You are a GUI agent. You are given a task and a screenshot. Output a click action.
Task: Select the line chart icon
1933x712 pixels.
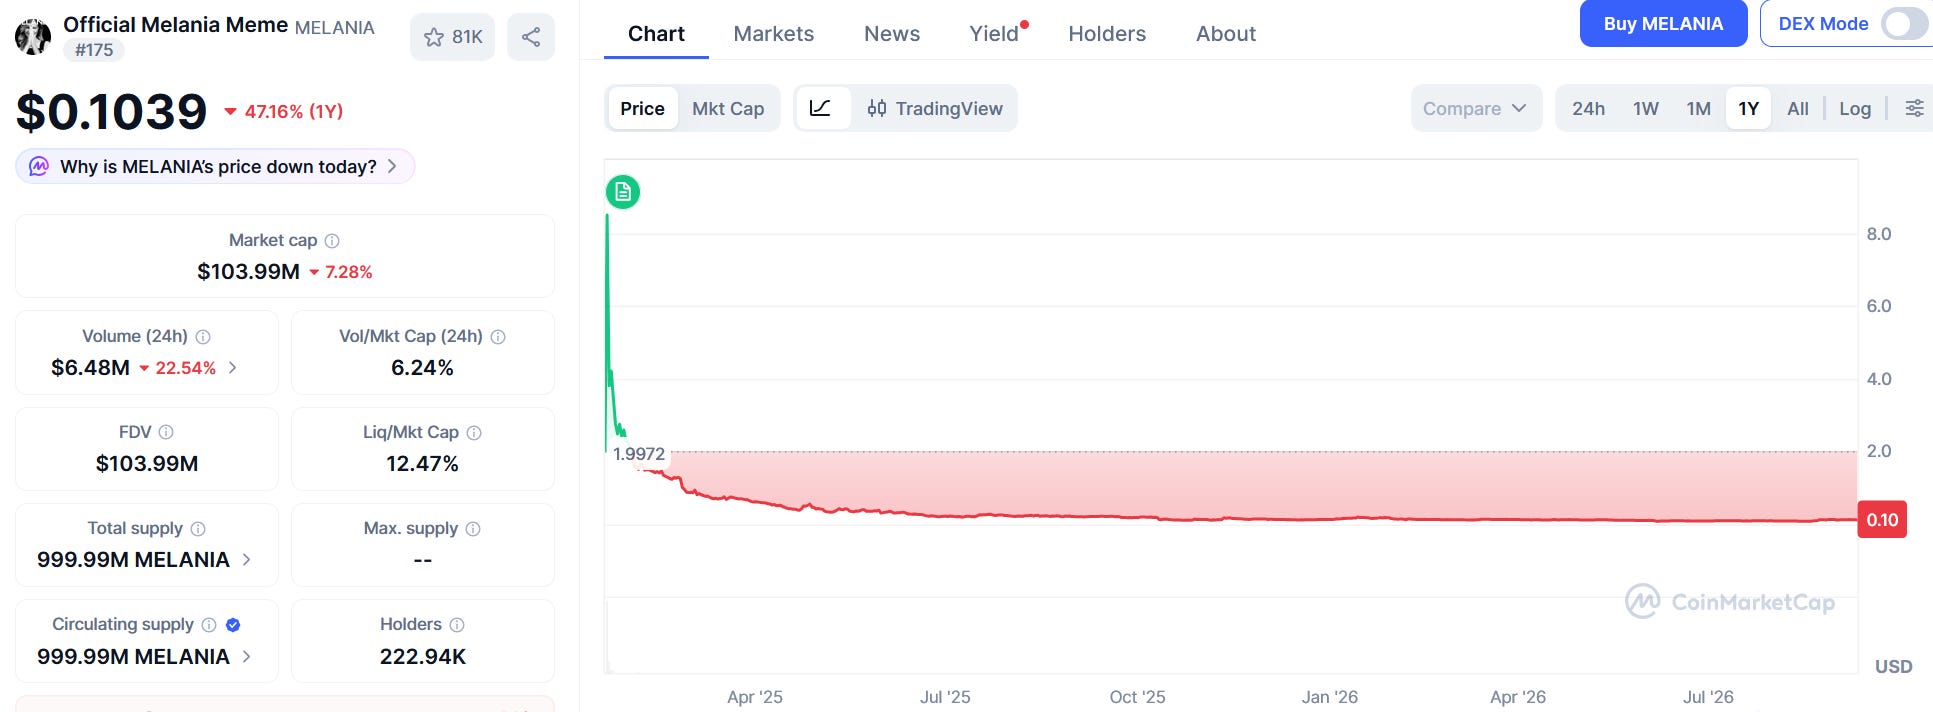tap(821, 108)
